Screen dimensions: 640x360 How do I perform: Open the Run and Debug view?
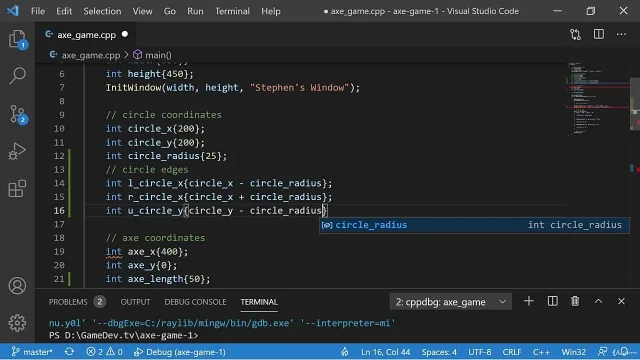click(x=17, y=151)
